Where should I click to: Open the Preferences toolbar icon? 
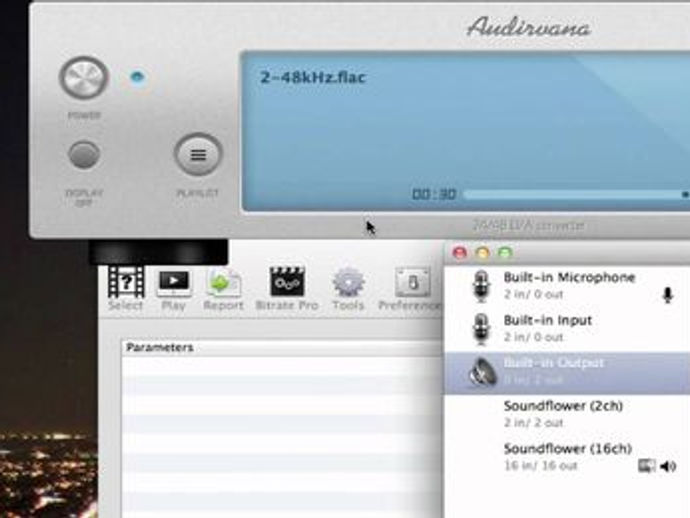click(x=413, y=283)
